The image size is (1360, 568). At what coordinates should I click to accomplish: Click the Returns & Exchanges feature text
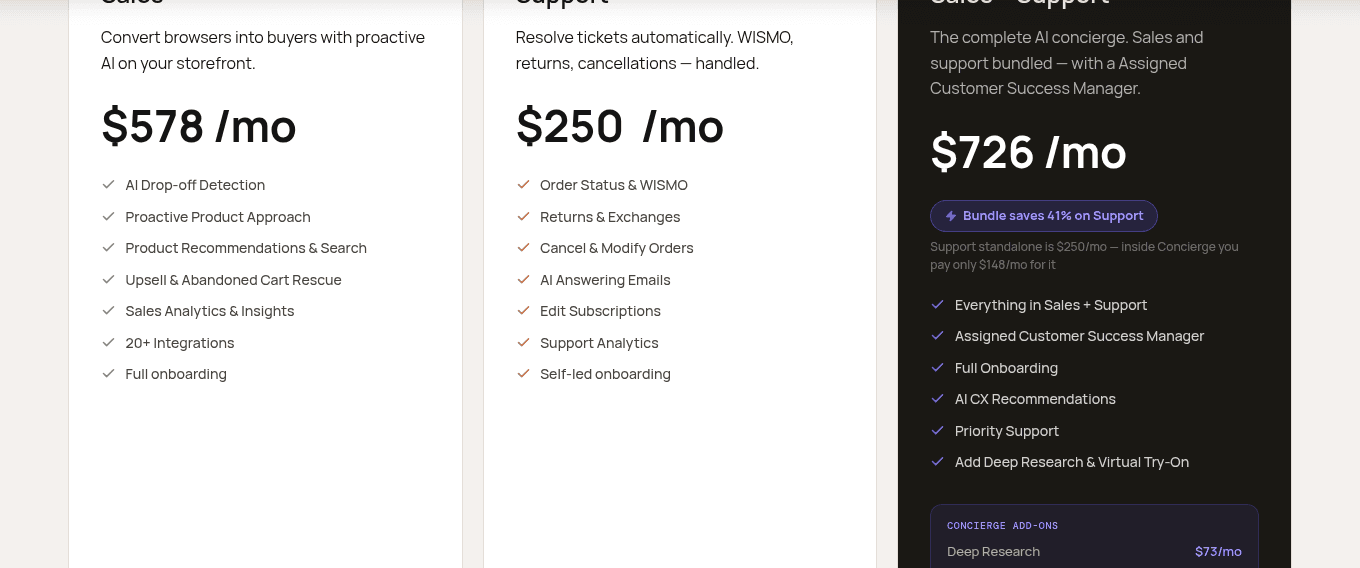pos(610,217)
